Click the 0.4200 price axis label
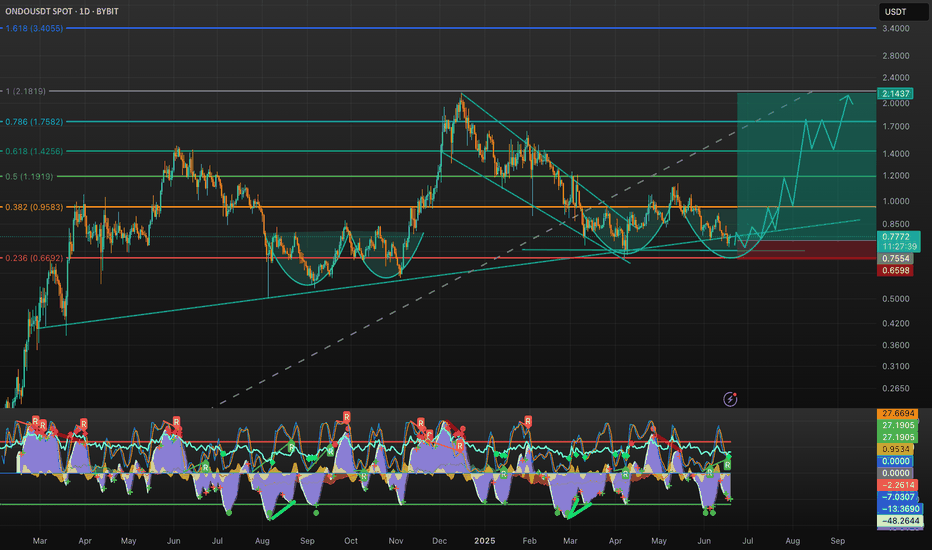The image size is (932, 550). [x=896, y=323]
